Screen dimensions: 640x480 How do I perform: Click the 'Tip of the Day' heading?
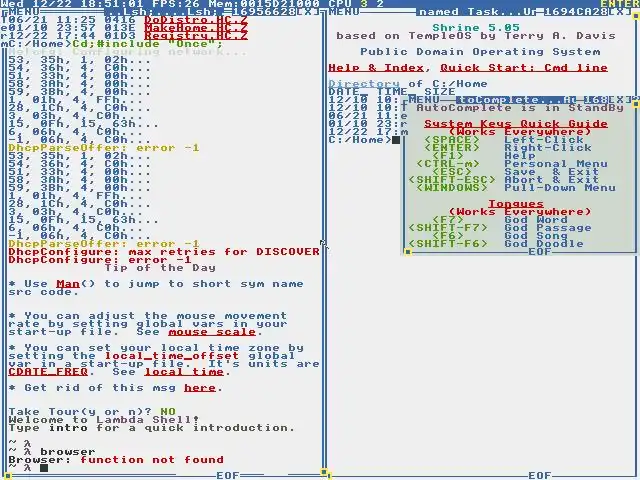[160, 268]
